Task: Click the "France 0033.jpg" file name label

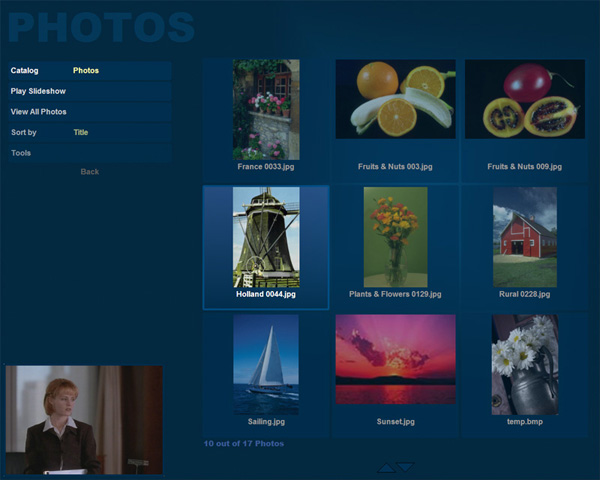Action: click(x=266, y=167)
